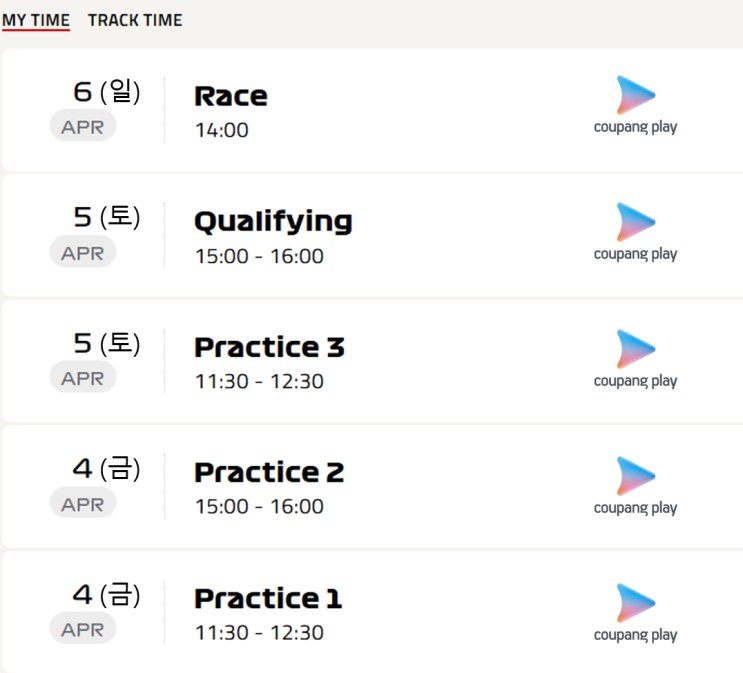
Task: Click Coupang Play icon for Practice 3
Action: (x=635, y=349)
